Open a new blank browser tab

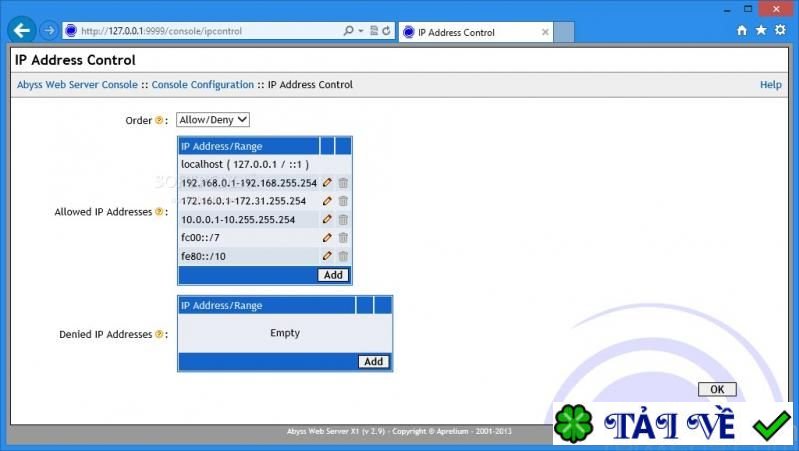pos(564,32)
